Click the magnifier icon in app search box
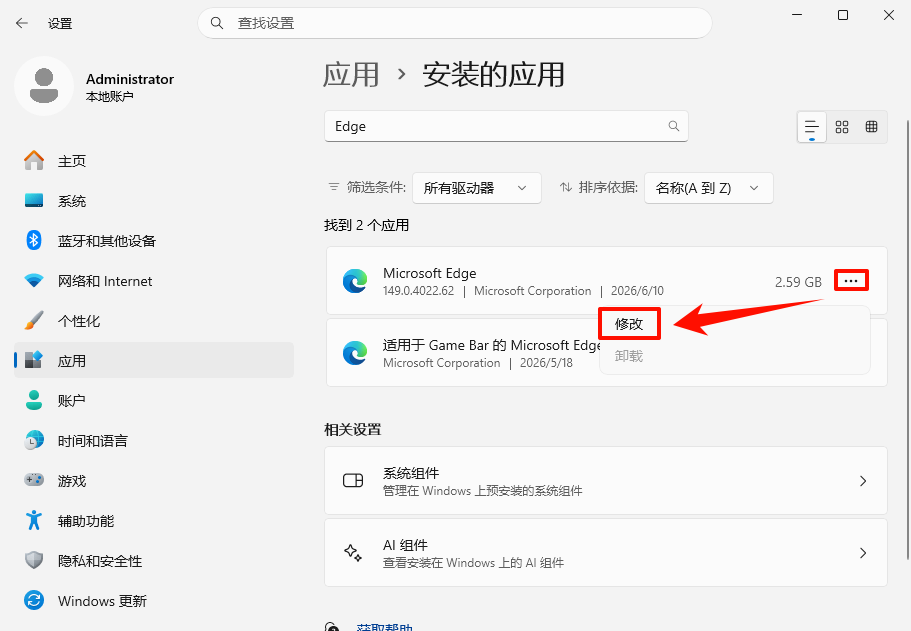 click(x=673, y=126)
